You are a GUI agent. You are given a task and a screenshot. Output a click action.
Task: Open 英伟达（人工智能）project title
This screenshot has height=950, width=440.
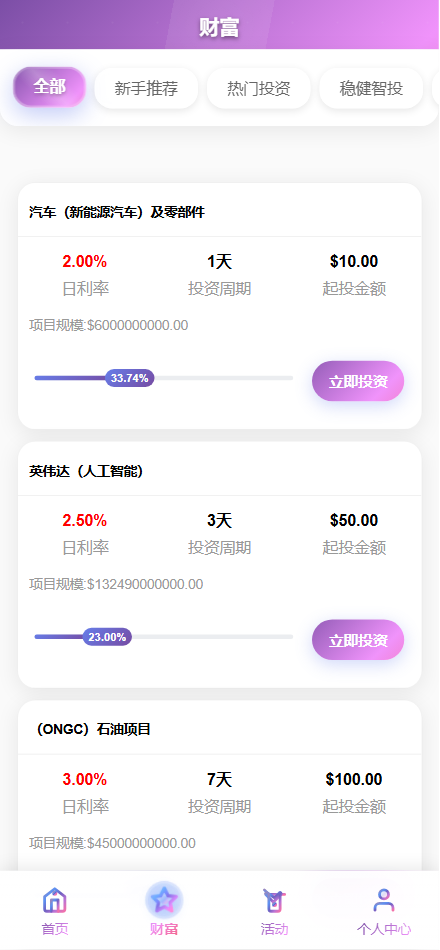click(x=86, y=471)
